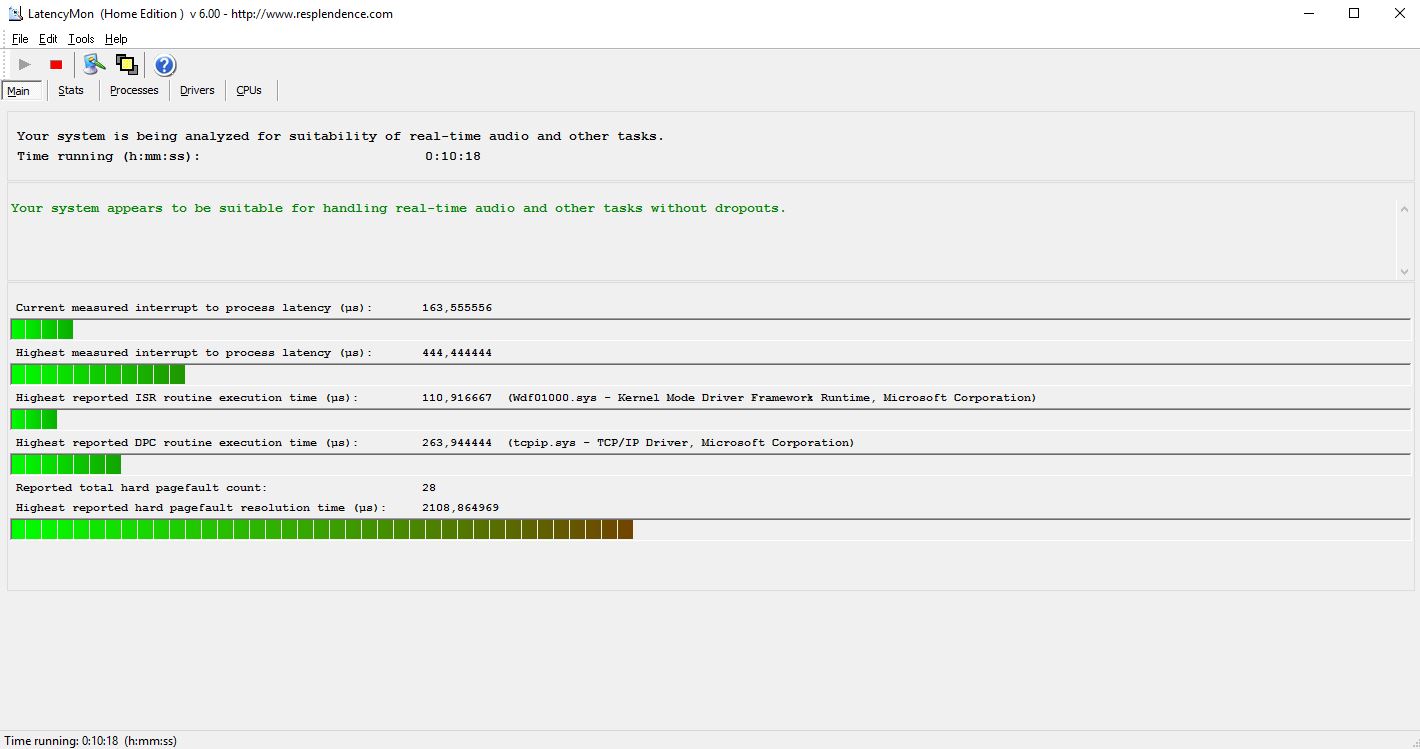Click 'Highest reported DPC routine execution time' label

click(x=186, y=443)
